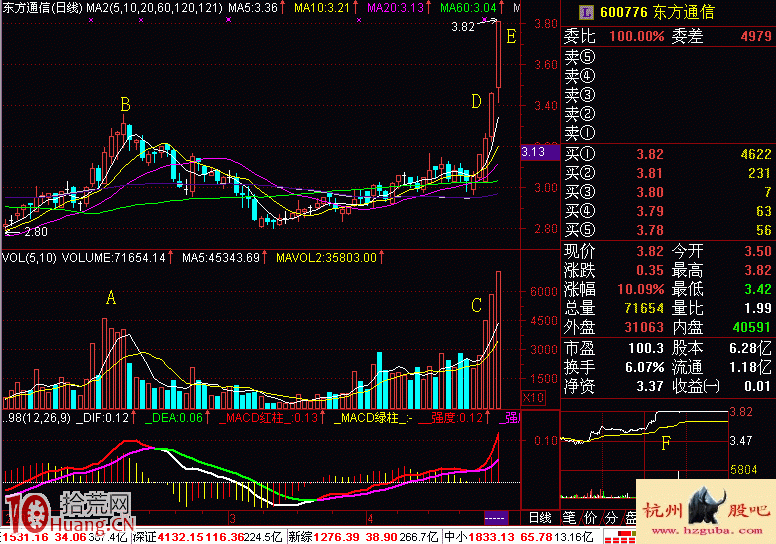Click the 量比 1.99 value

click(757, 308)
